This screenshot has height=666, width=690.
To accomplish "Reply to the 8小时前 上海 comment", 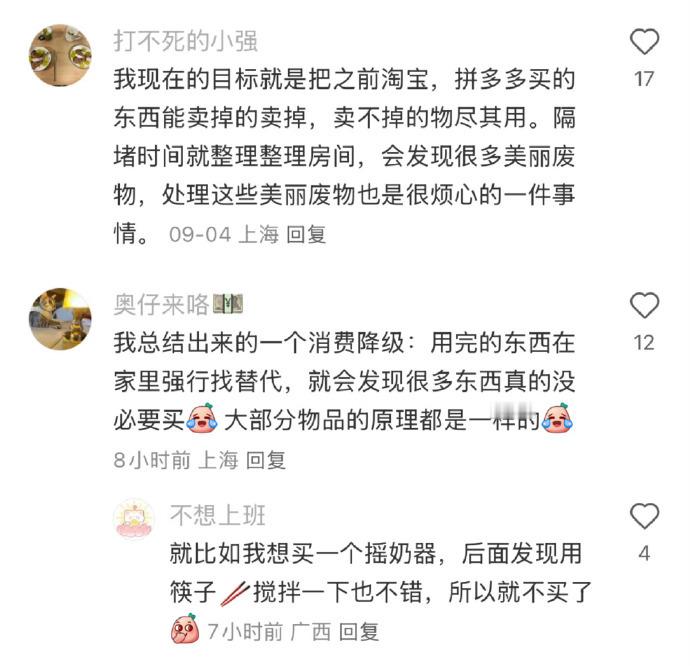I will [265, 460].
